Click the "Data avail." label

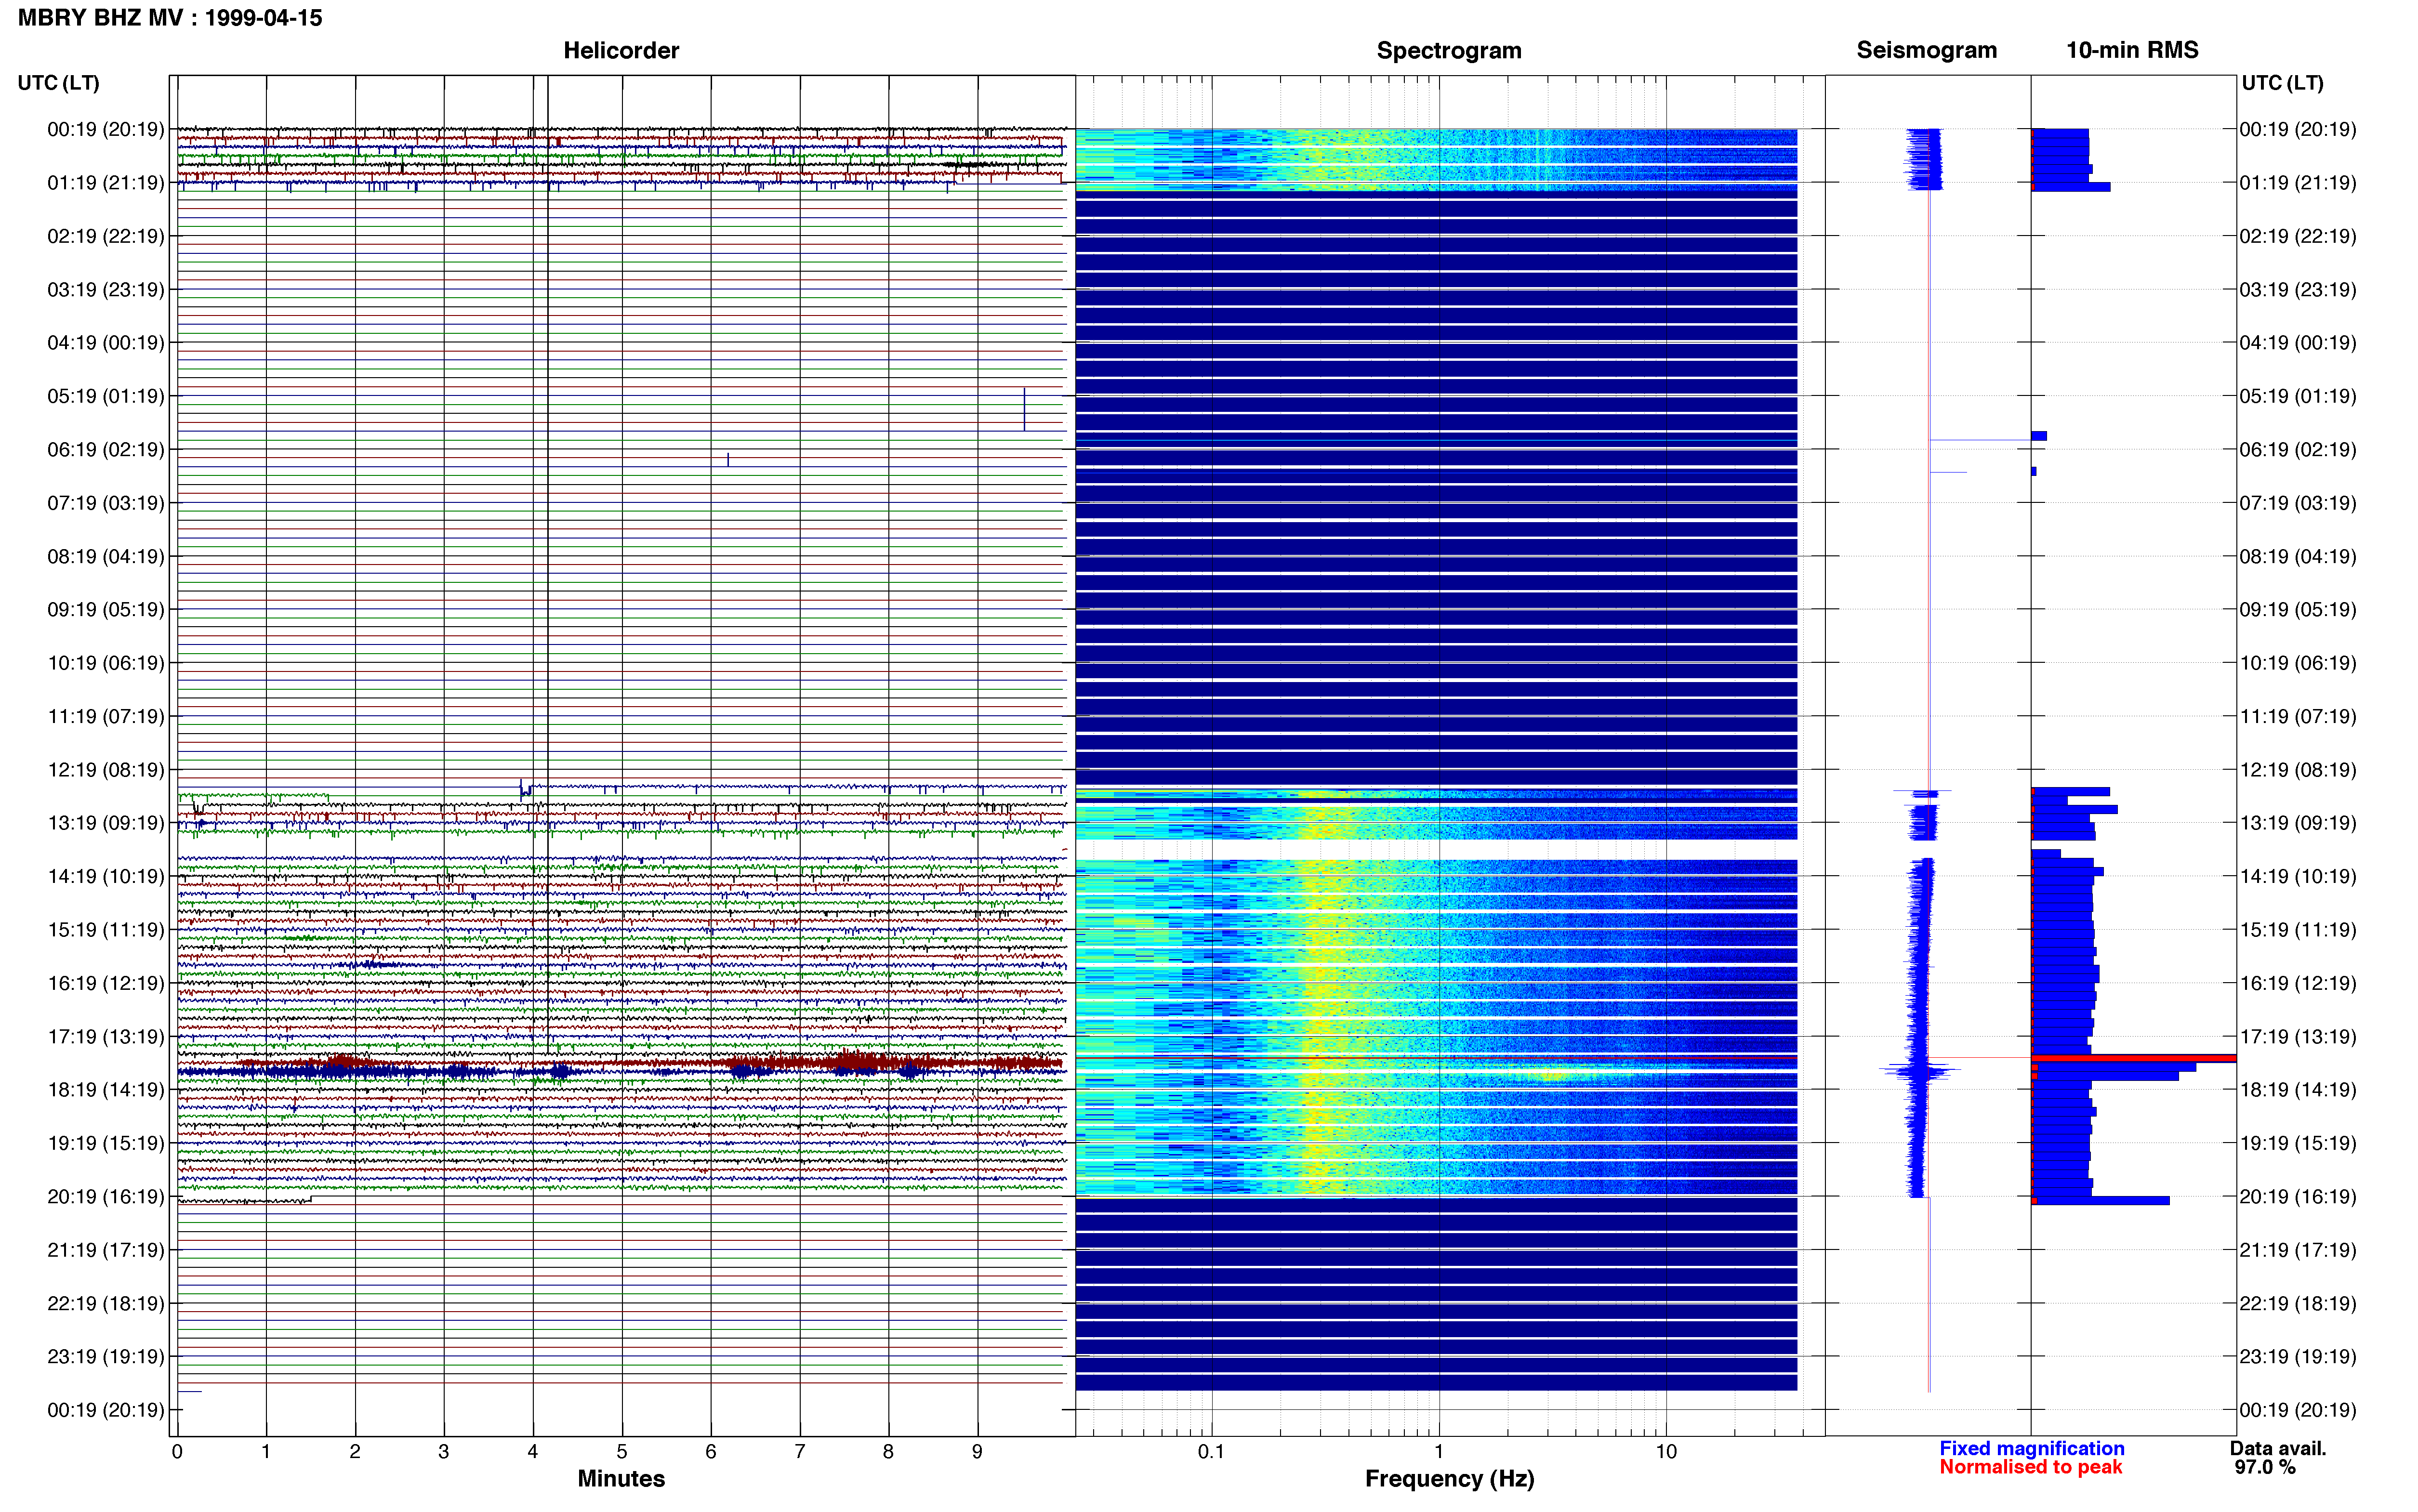pyautogui.click(x=2278, y=1448)
